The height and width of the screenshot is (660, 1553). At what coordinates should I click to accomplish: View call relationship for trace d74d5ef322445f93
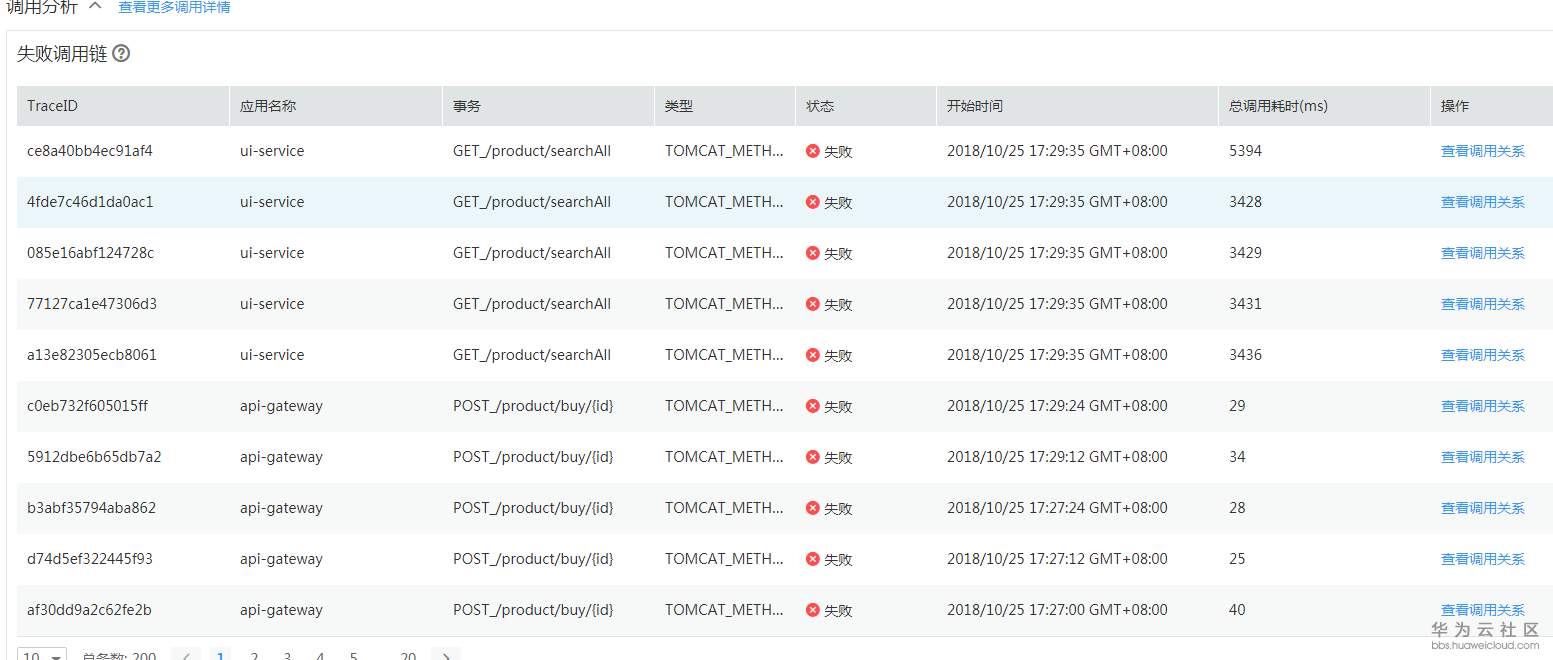1482,559
